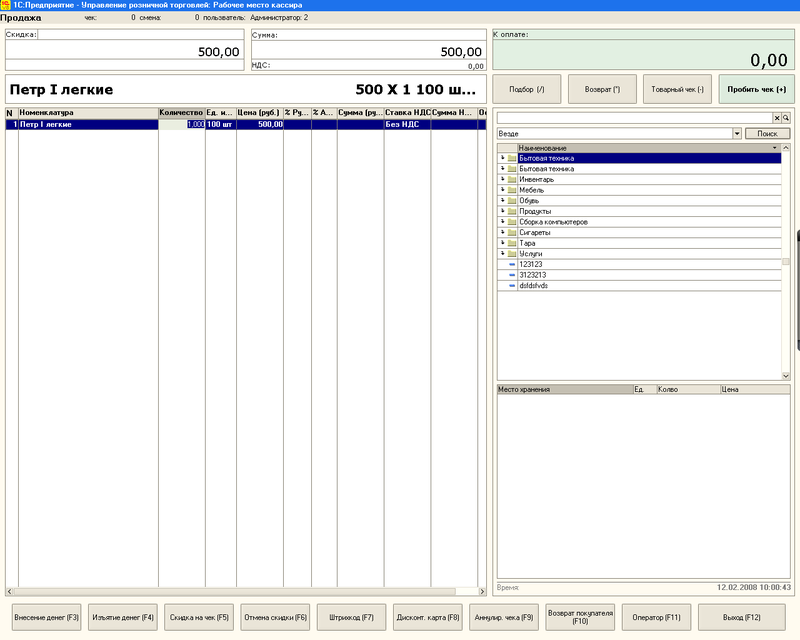Expand the Обувь folder
Image resolution: width=800 pixels, height=640 pixels.
[503, 201]
